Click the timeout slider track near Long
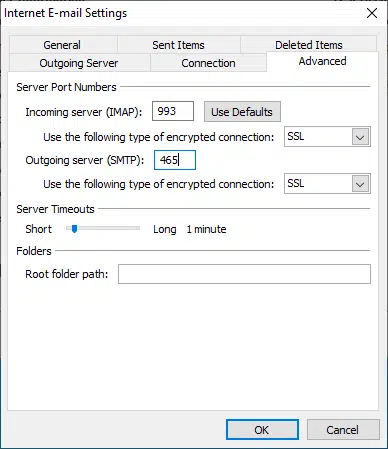This screenshot has width=388, height=449. (133, 229)
